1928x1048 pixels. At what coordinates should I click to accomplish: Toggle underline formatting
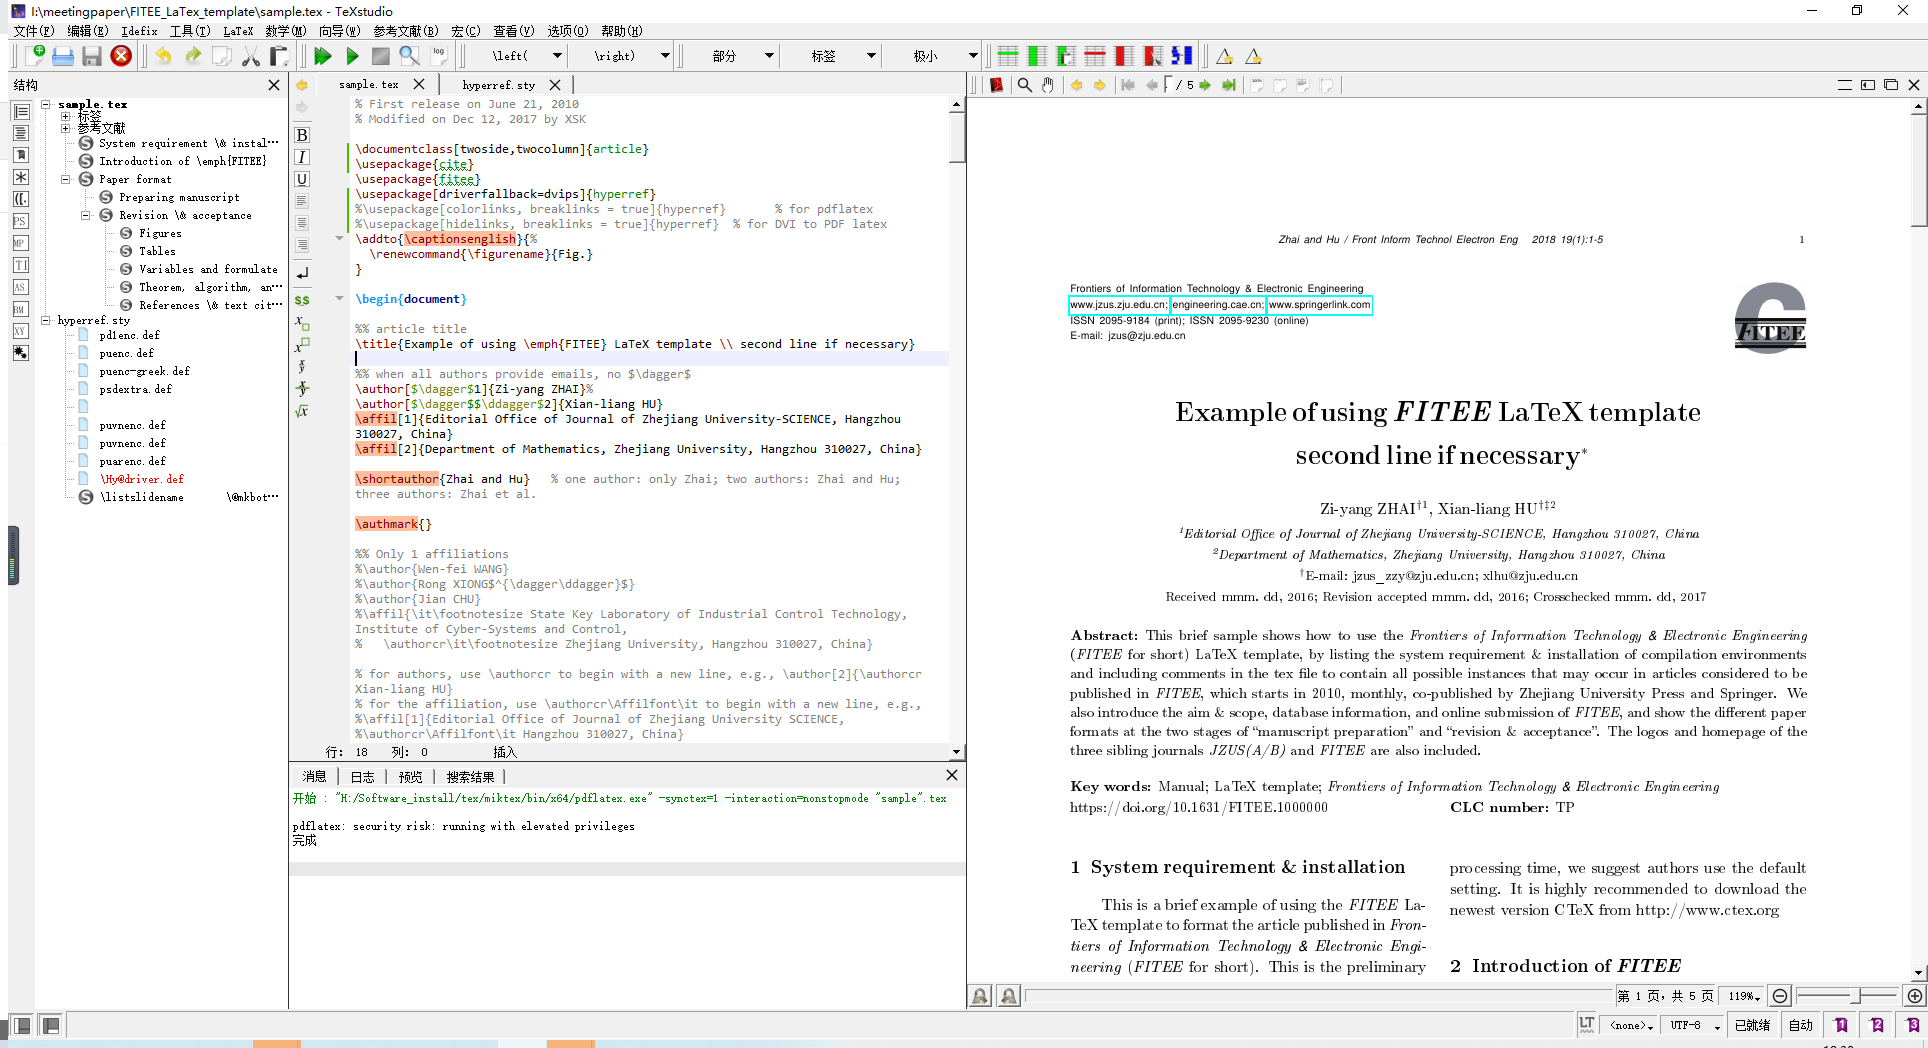(x=301, y=179)
